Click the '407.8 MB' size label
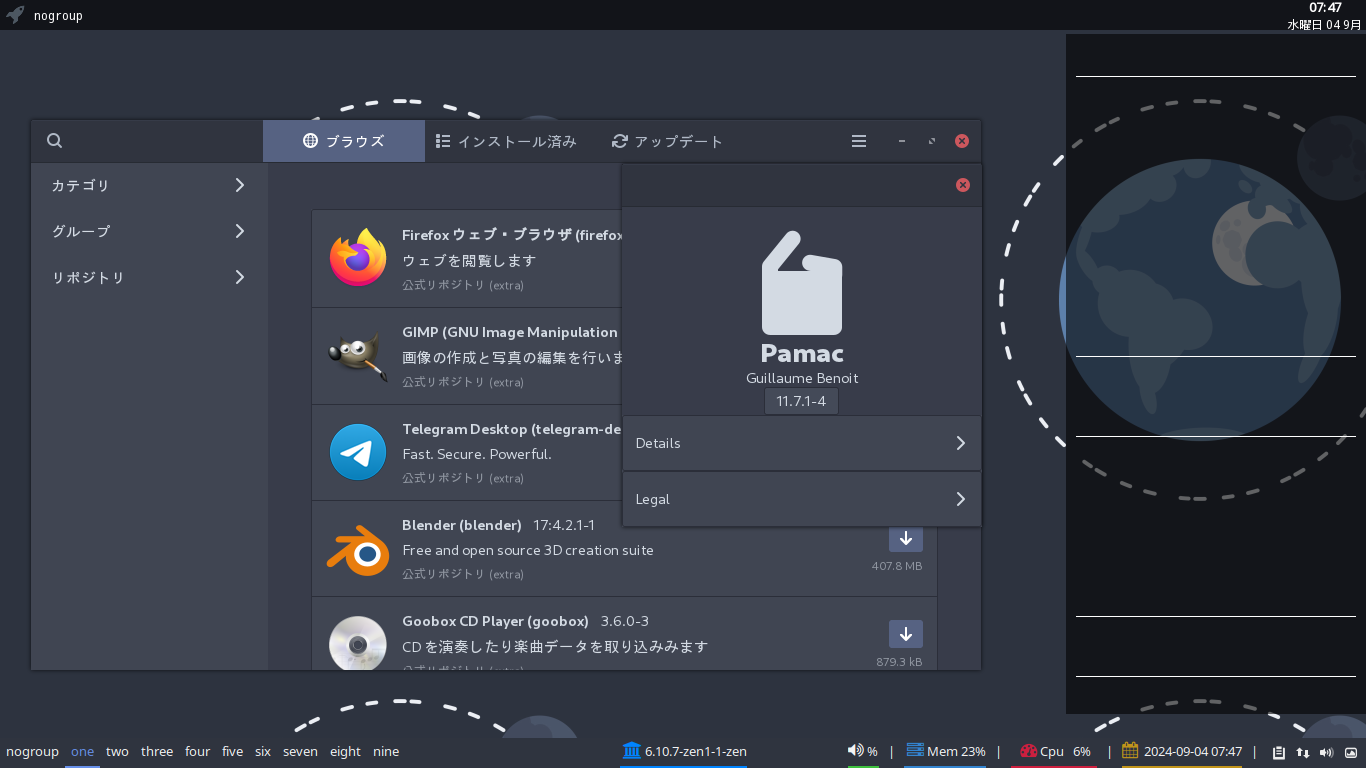Viewport: 1366px width, 768px height. tap(897, 566)
